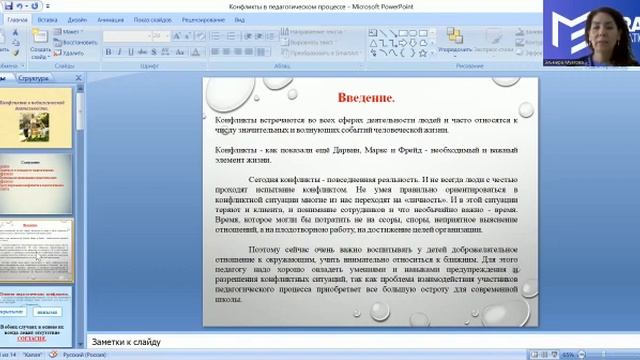The width and height of the screenshot is (640, 360).
Task: Switch to the Вставка tab
Action: click(x=47, y=20)
